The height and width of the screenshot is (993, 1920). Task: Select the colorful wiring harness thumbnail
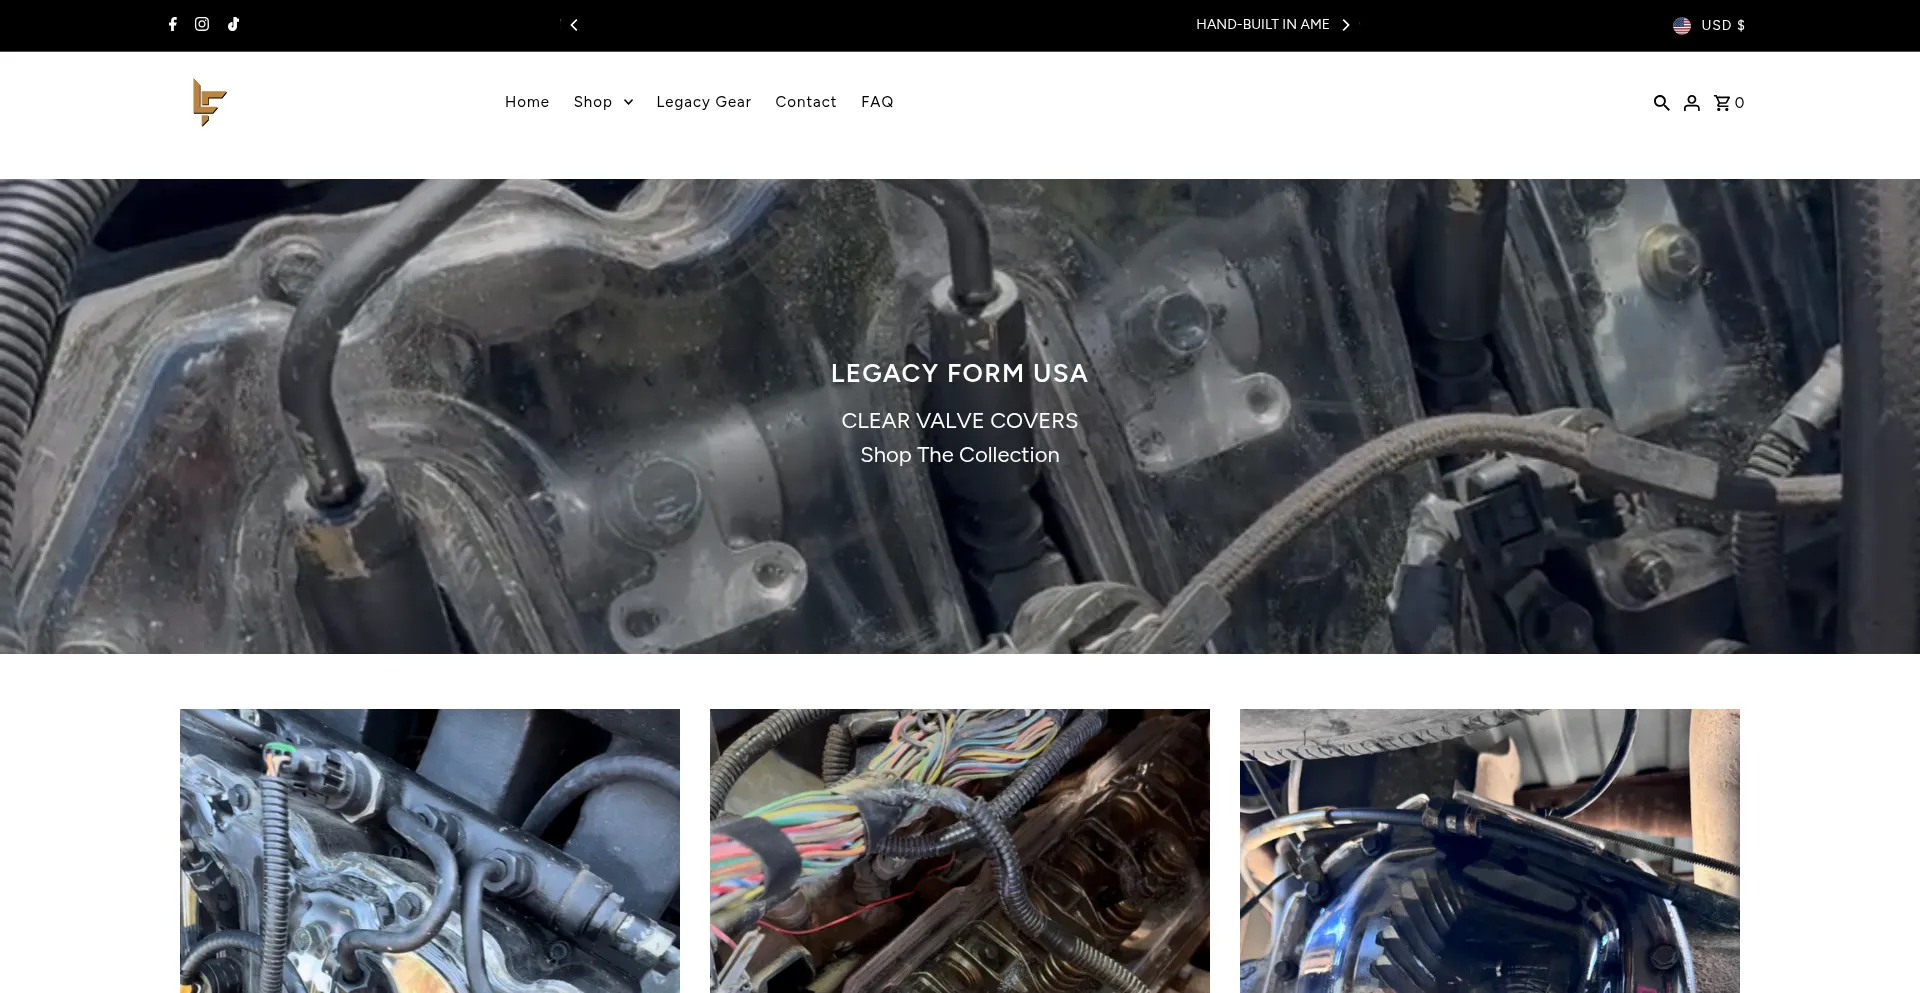(x=960, y=850)
